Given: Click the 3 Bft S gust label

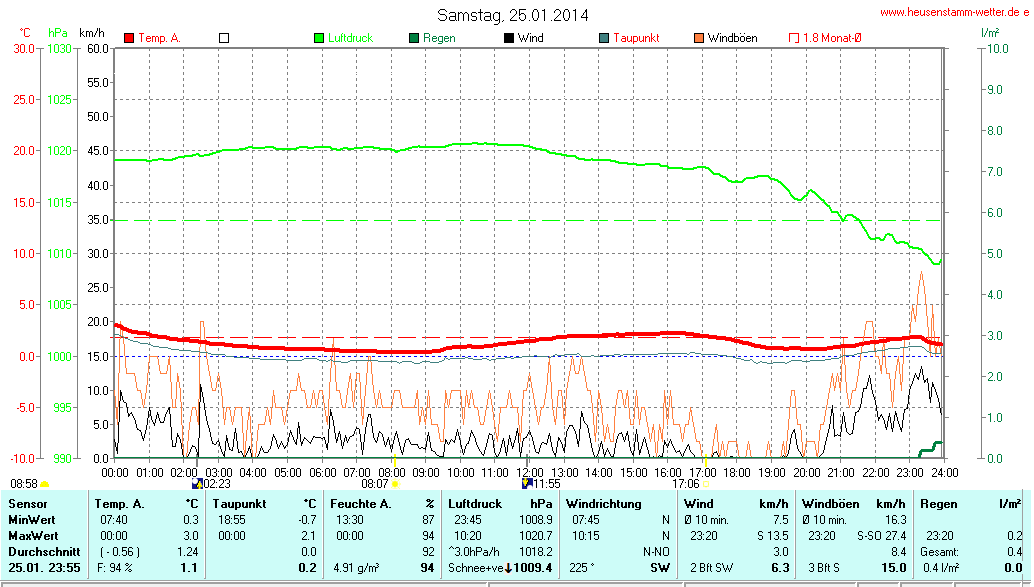Looking at the screenshot, I should coord(824,568).
